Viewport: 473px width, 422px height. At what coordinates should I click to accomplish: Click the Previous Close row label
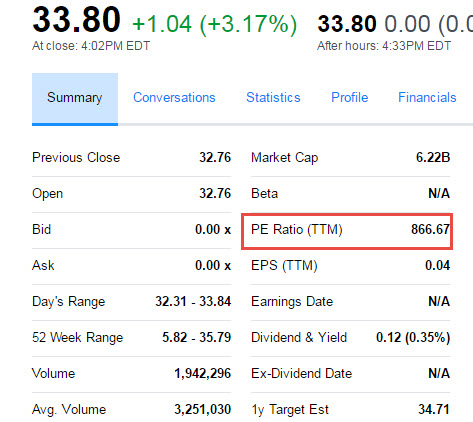click(76, 157)
